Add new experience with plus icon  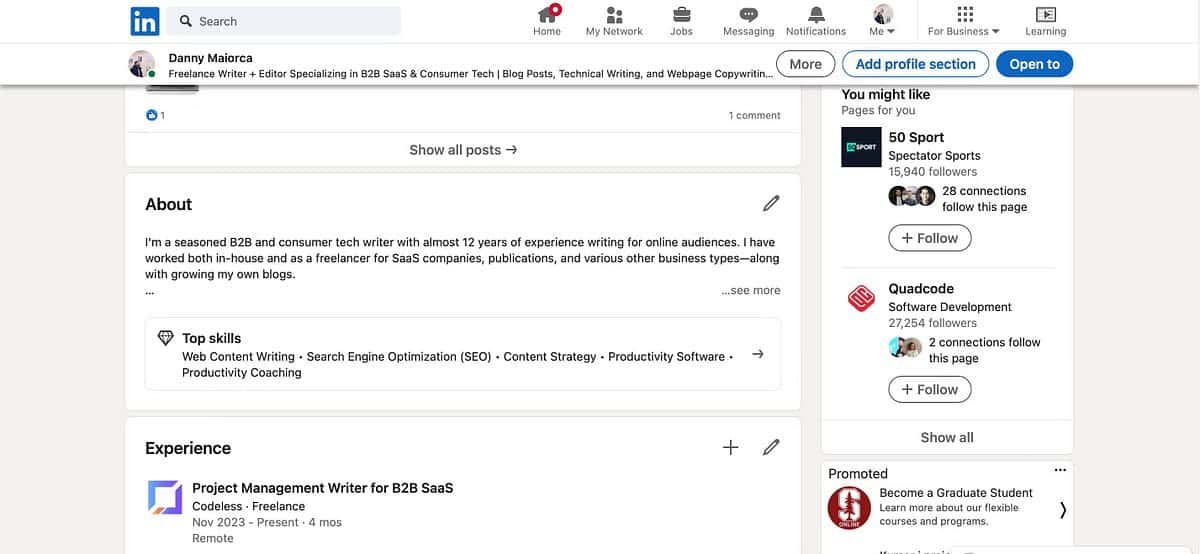point(731,448)
